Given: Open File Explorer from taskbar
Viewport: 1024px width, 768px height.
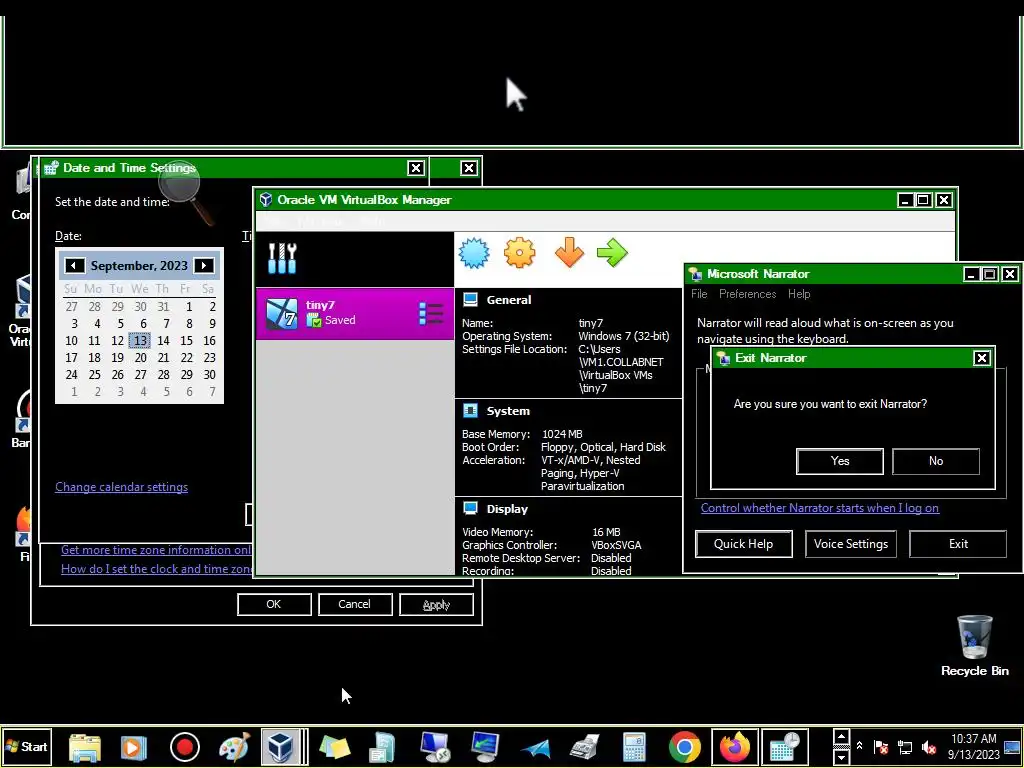Looking at the screenshot, I should tap(85, 747).
